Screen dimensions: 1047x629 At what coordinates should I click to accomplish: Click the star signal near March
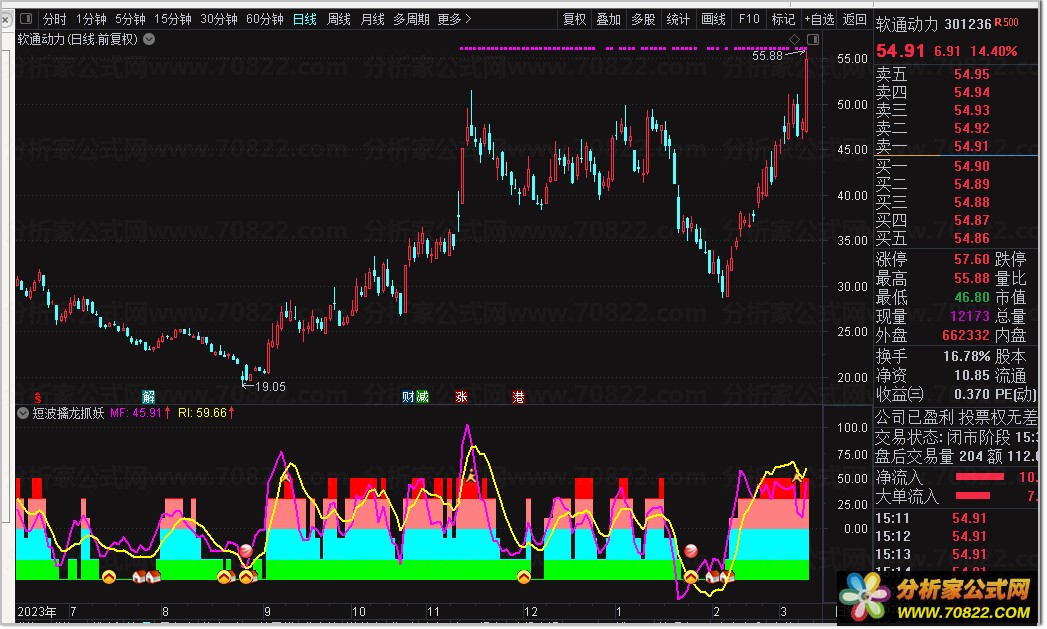798,477
